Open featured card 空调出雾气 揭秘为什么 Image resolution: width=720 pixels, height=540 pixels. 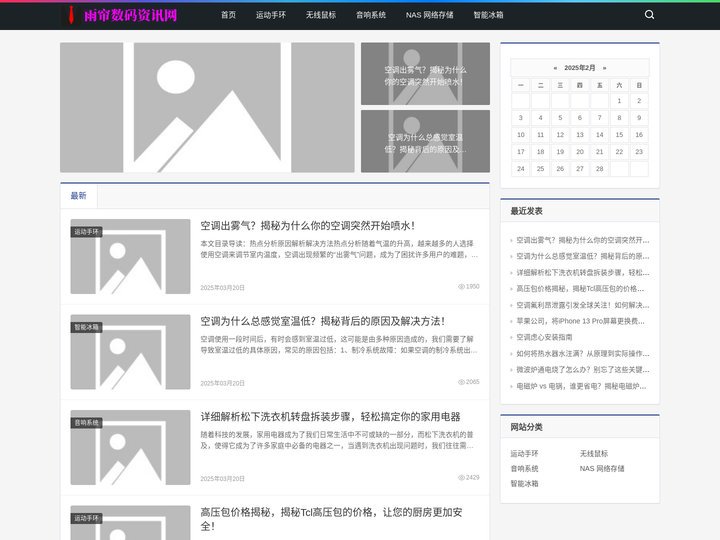point(425,74)
